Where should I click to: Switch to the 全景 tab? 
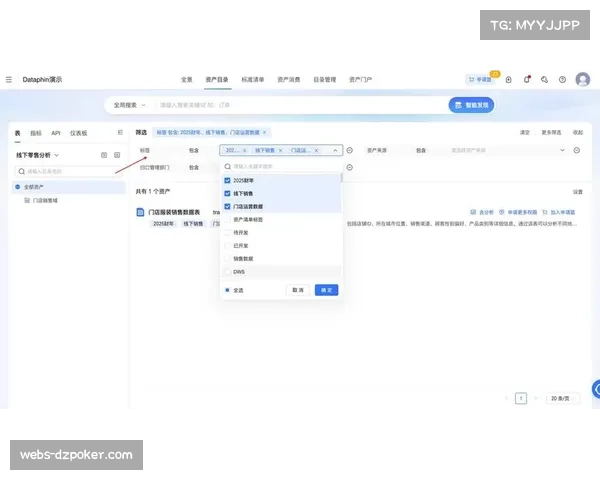[x=186, y=80]
